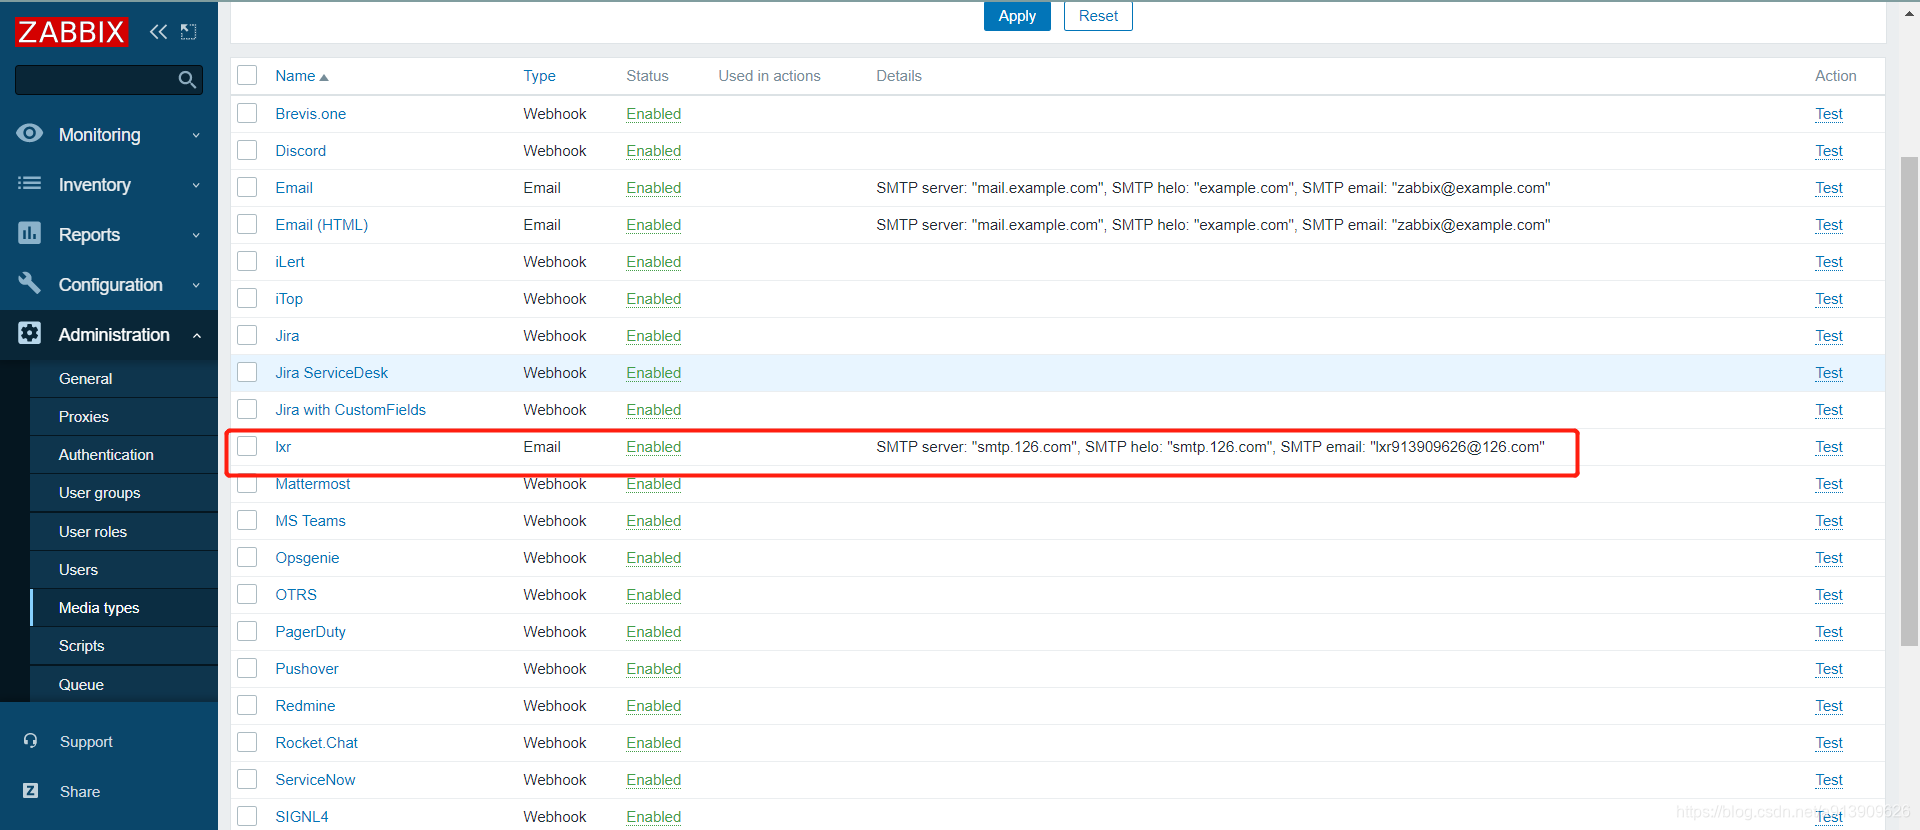Select the Media types submenu item
Screen dimensions: 1920x830
coord(124,607)
